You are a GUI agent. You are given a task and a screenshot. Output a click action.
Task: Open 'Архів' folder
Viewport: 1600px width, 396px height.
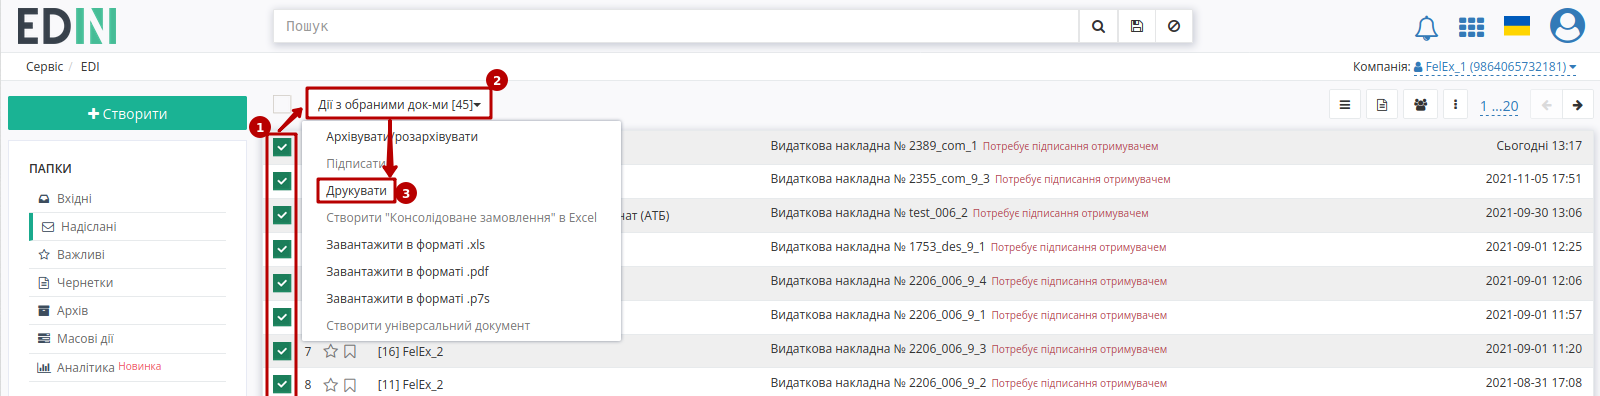(x=72, y=311)
